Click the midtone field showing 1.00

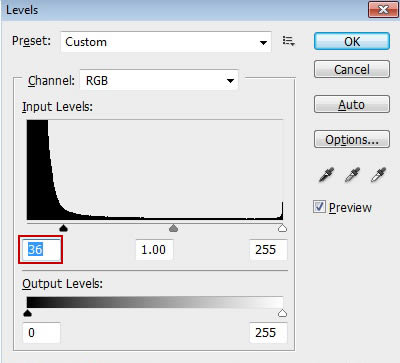pyautogui.click(x=154, y=249)
